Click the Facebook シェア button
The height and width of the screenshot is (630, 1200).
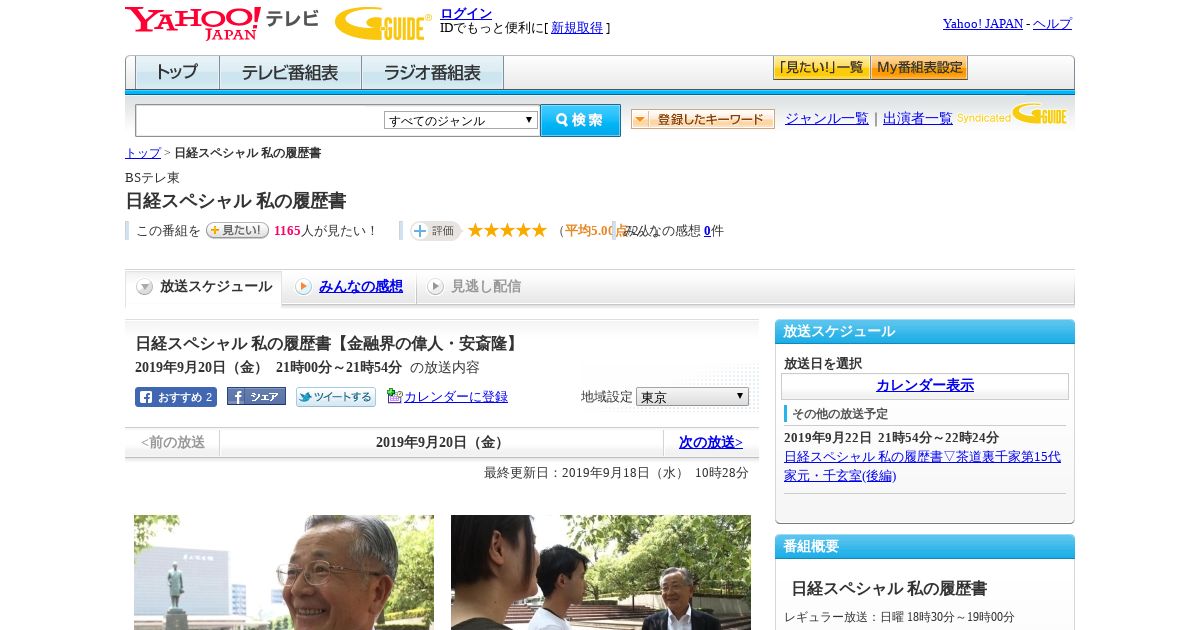tap(256, 396)
